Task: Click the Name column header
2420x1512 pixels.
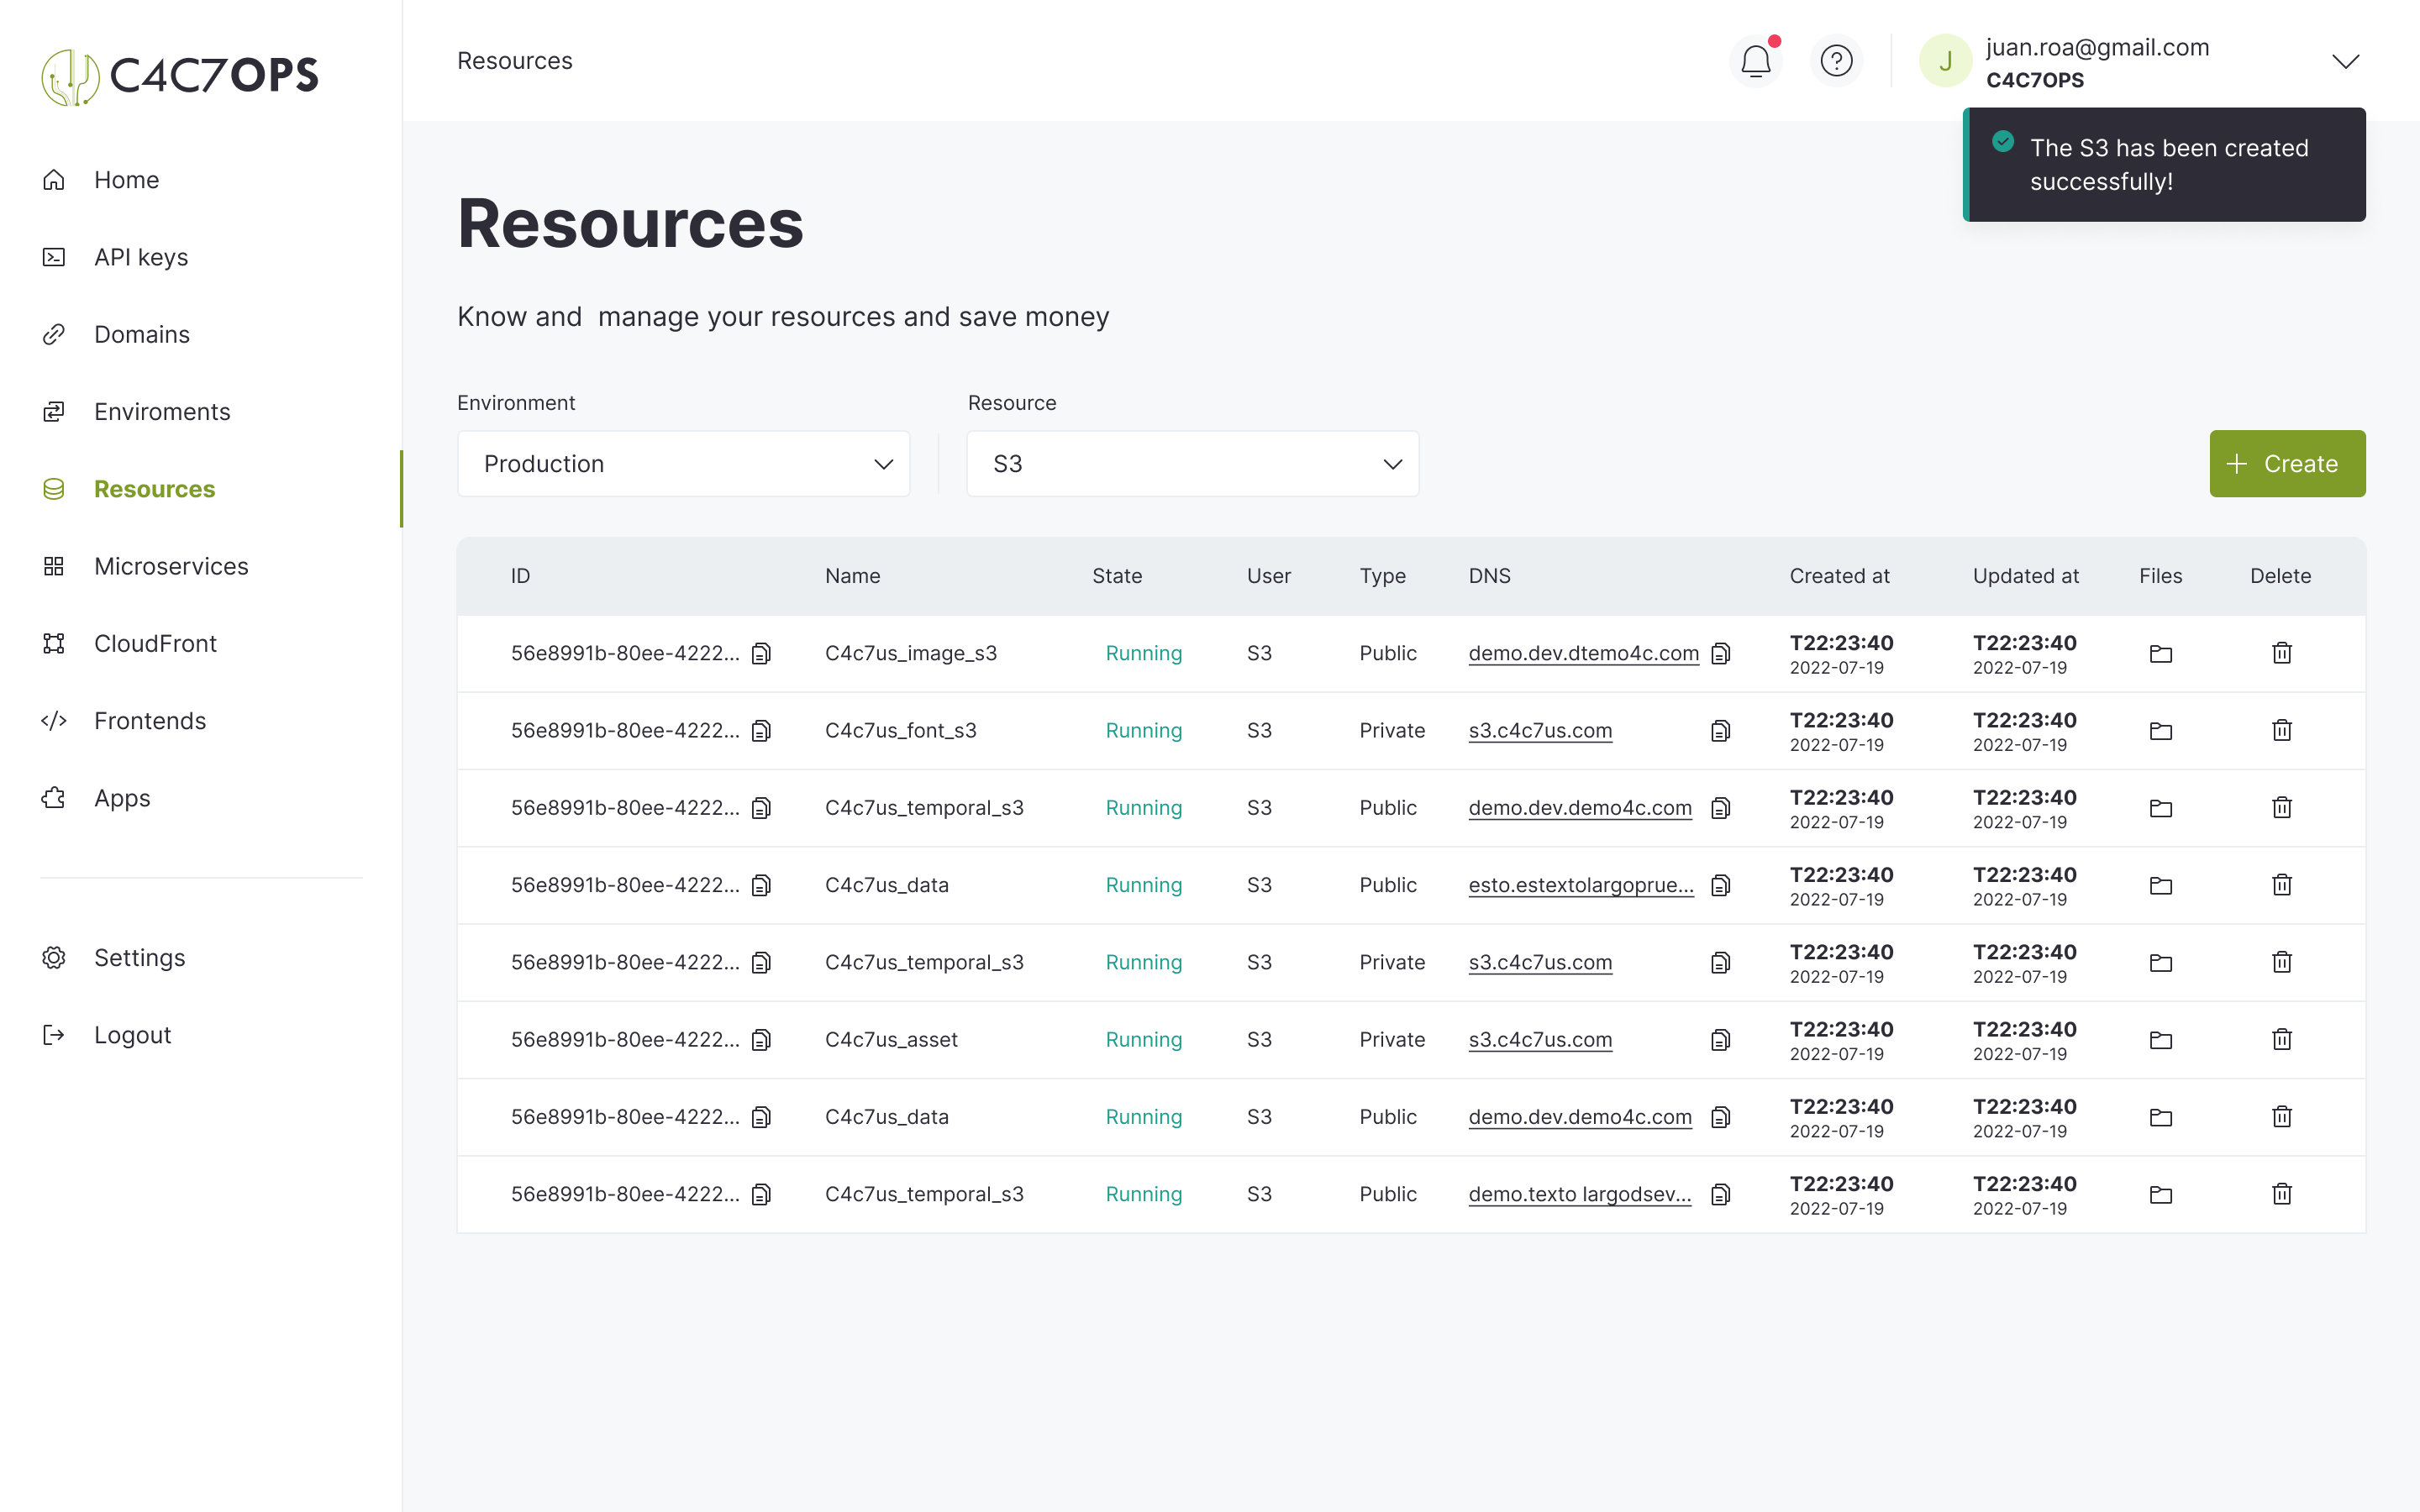Action: [852, 576]
